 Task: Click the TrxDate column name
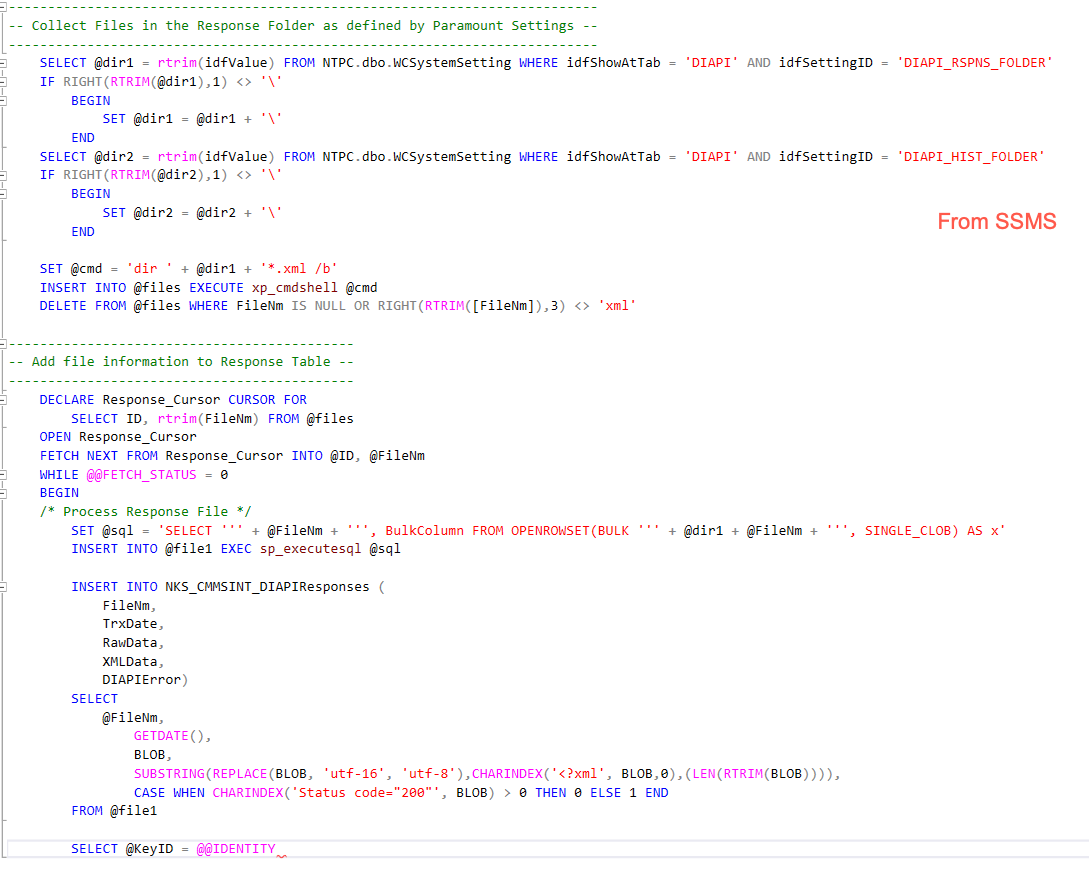click(x=130, y=624)
